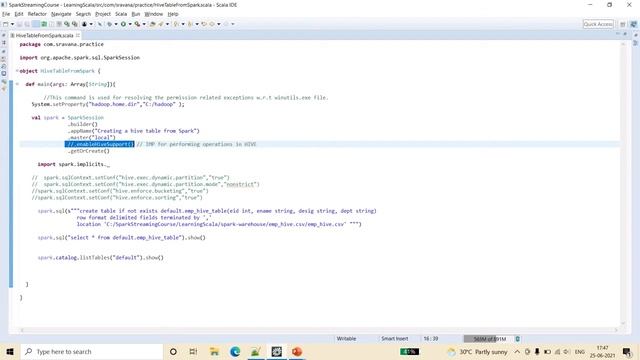Click the Smart Insert status entry
Image resolution: width=640 pixels, height=360 pixels.
(395, 339)
